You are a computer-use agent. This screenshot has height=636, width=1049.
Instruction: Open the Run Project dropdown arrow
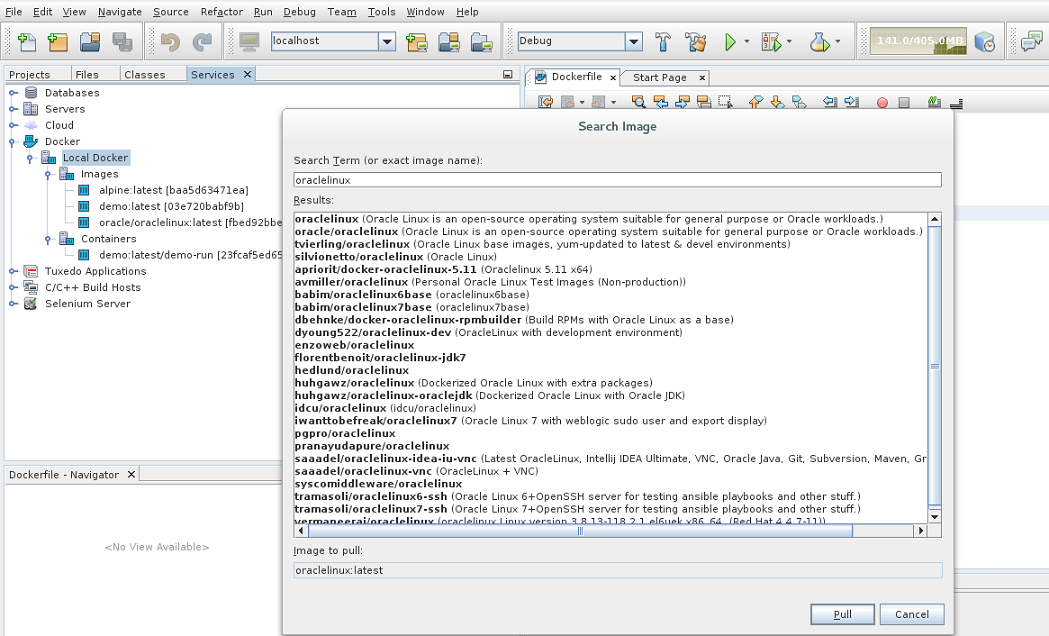coord(747,41)
